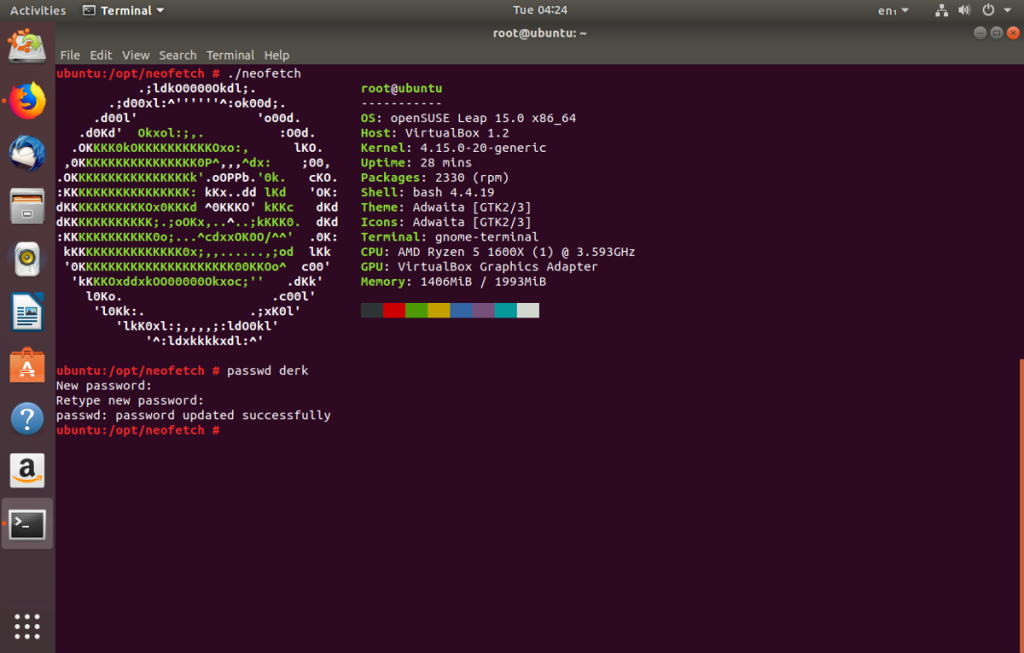Image resolution: width=1024 pixels, height=653 pixels.
Task: Click the volume icon in the top bar
Action: 963,9
